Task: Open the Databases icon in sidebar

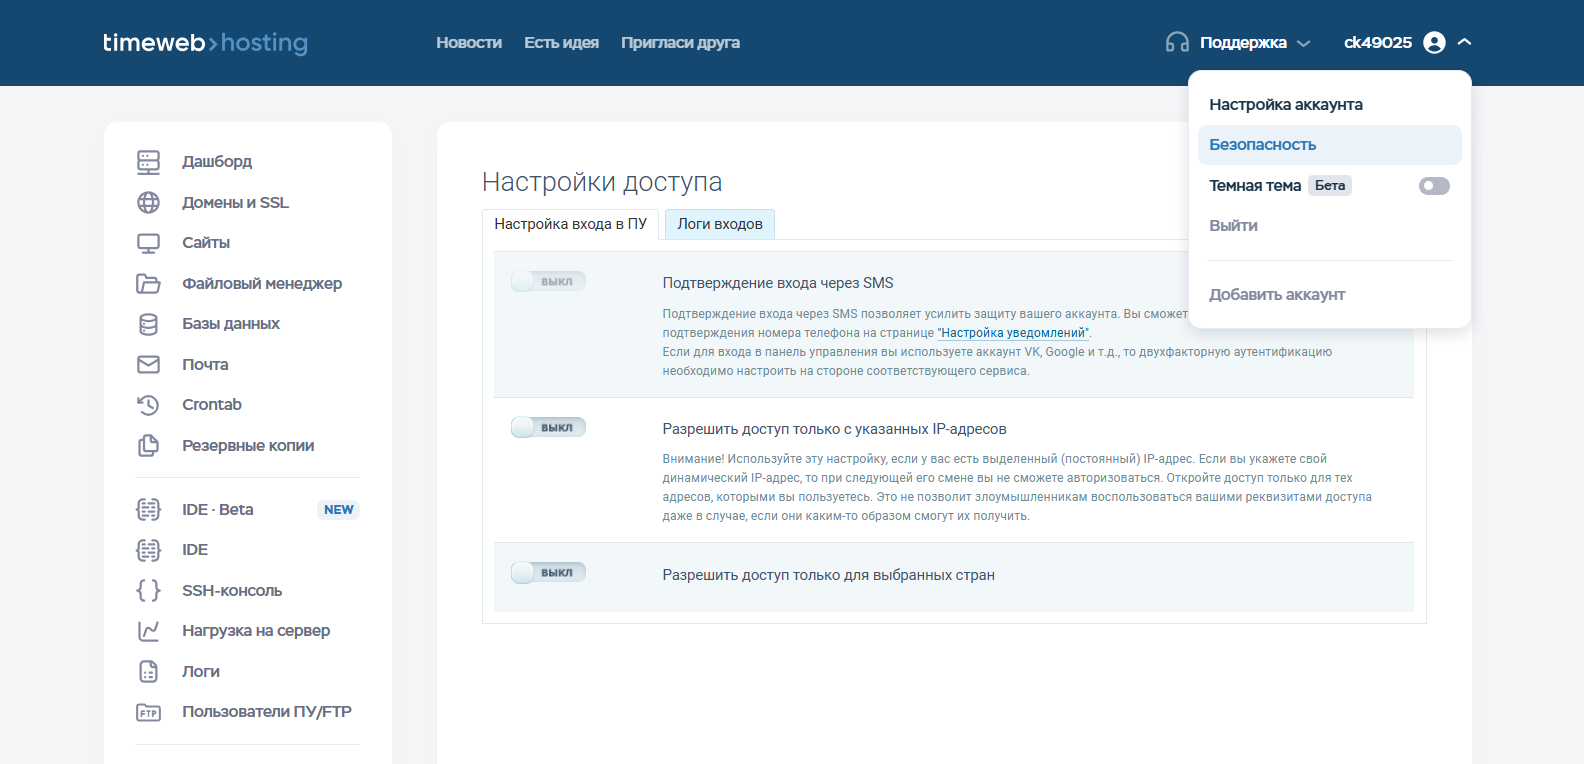Action: pyautogui.click(x=148, y=324)
